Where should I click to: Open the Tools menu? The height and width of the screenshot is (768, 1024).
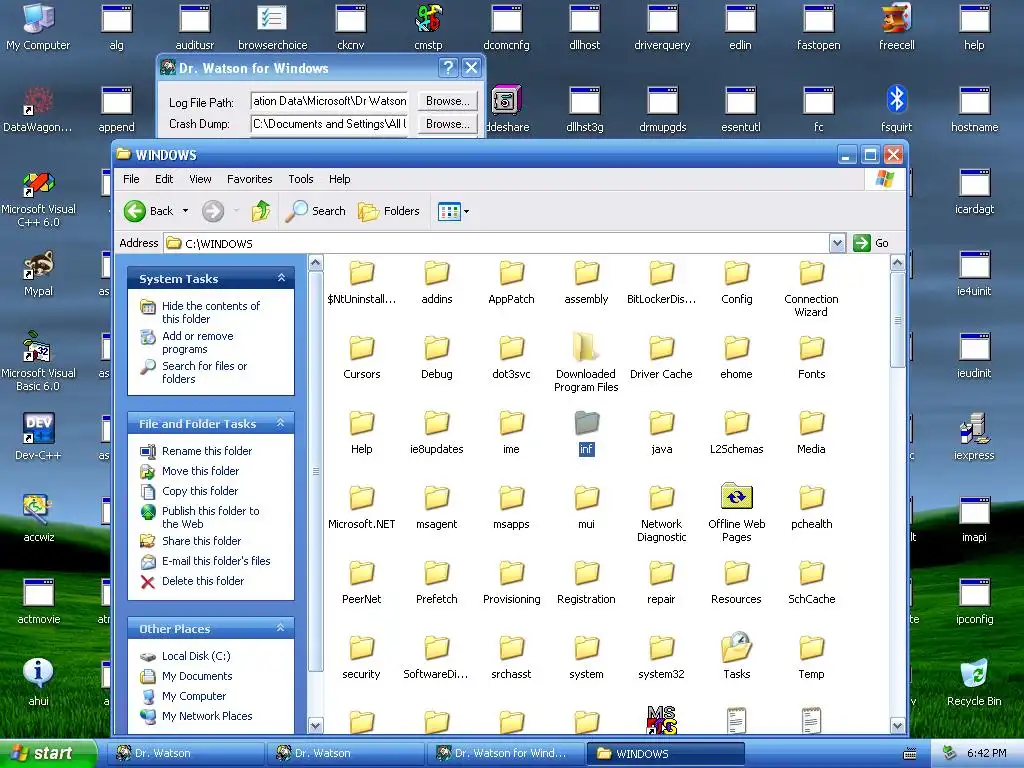(x=300, y=179)
